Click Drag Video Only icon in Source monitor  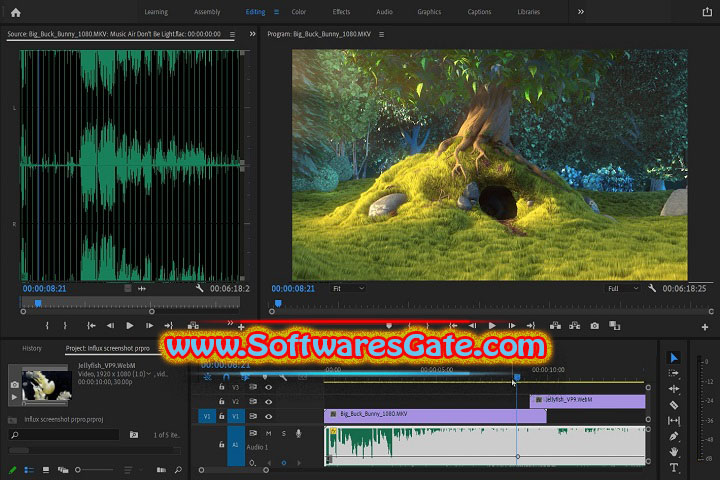click(x=128, y=288)
